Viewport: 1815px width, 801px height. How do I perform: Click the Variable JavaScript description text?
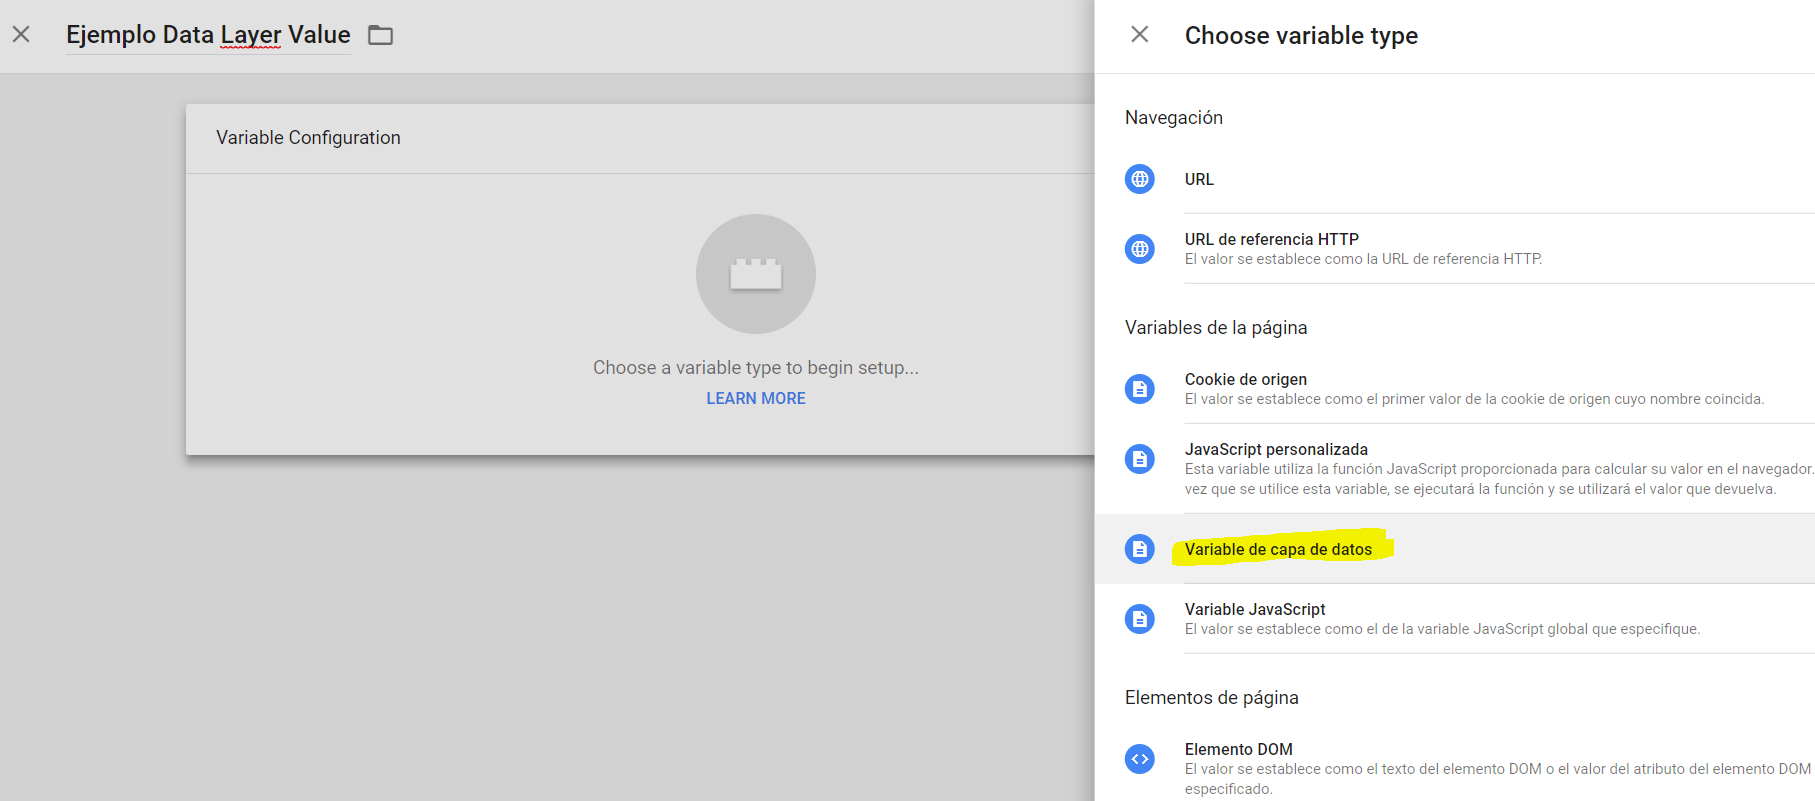[1442, 629]
